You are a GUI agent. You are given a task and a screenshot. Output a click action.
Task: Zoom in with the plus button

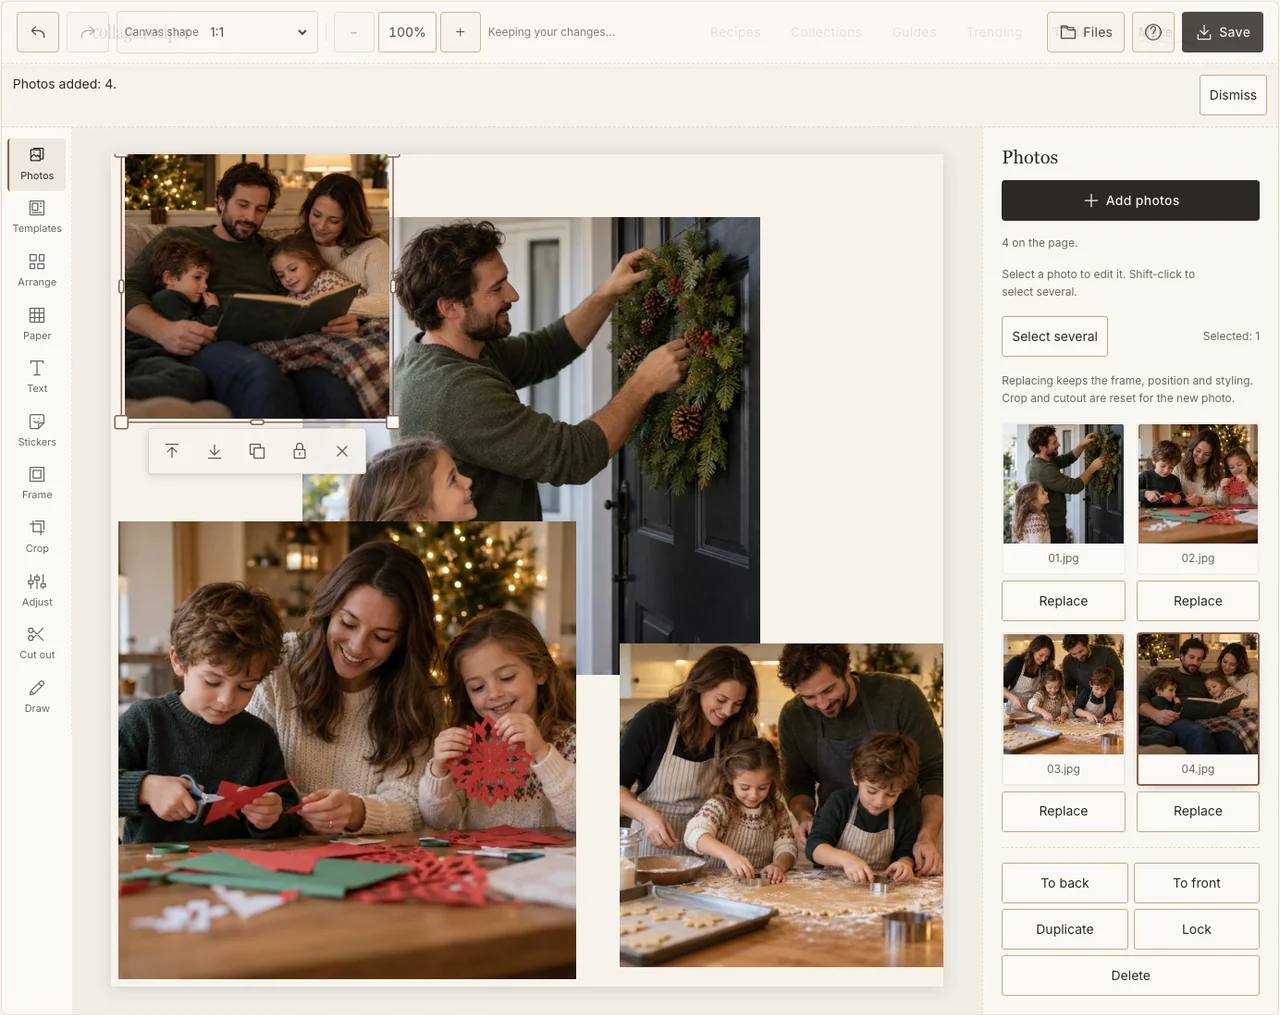460,32
